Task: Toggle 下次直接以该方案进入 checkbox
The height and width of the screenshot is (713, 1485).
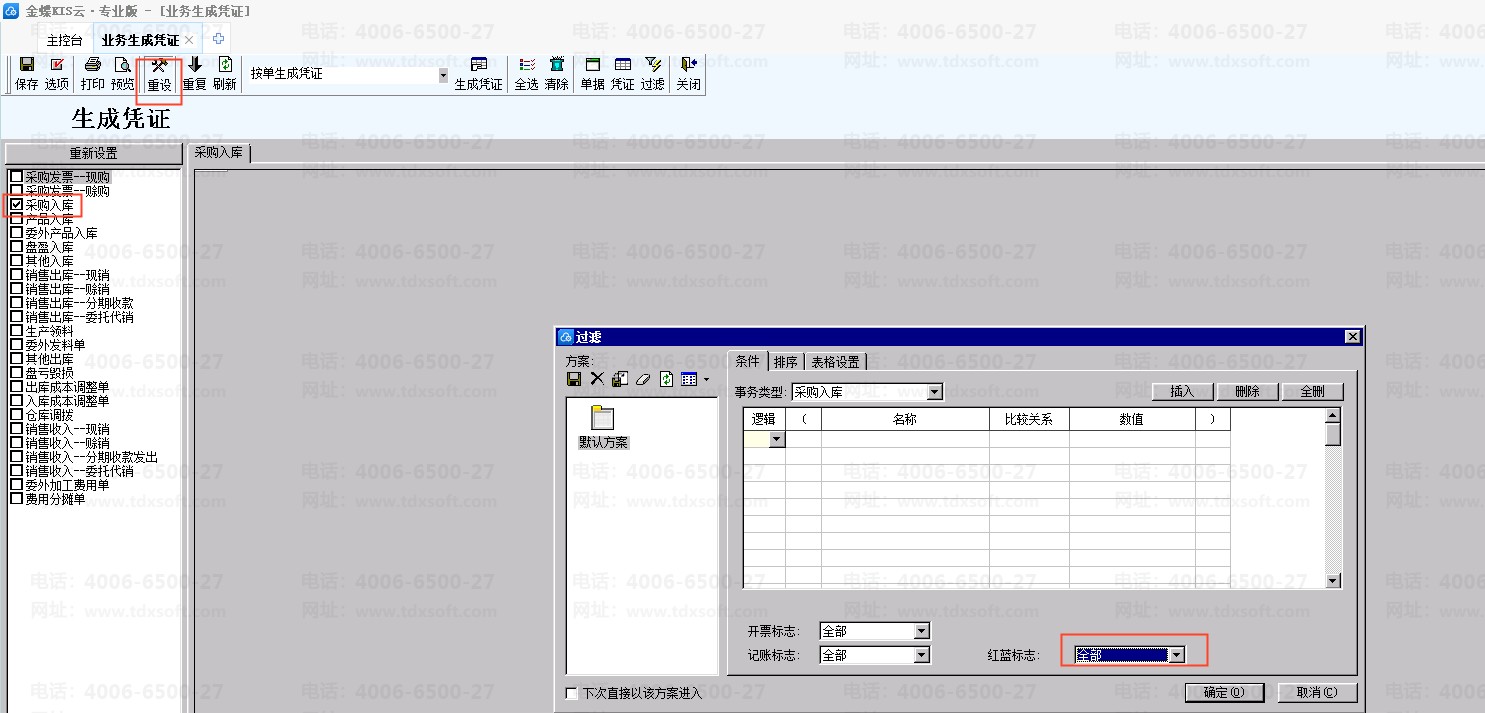Action: 572,693
